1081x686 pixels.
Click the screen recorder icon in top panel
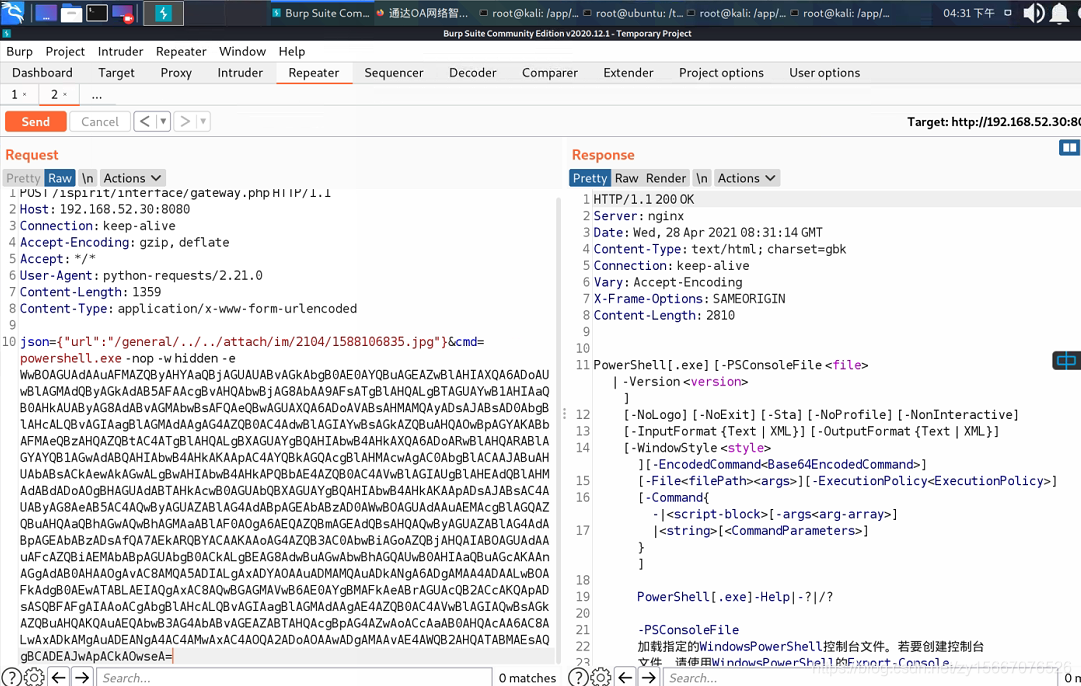[123, 13]
